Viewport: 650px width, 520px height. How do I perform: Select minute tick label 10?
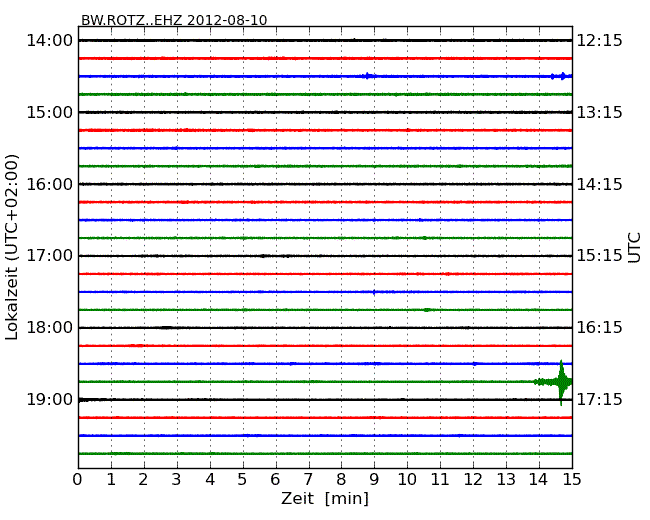click(x=407, y=480)
